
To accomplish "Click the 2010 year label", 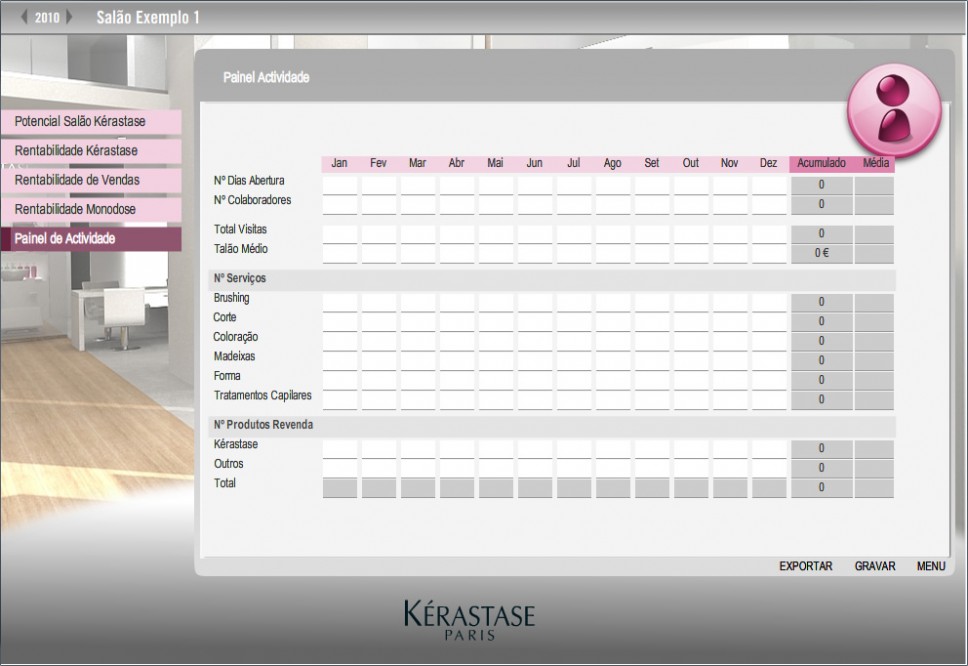I will click(x=47, y=17).
